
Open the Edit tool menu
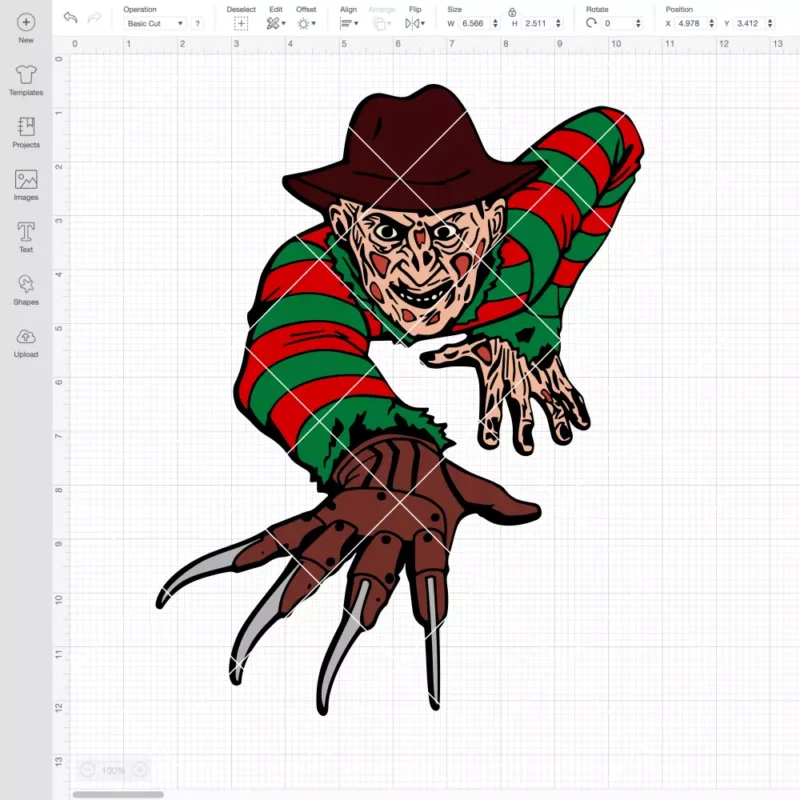tap(276, 23)
